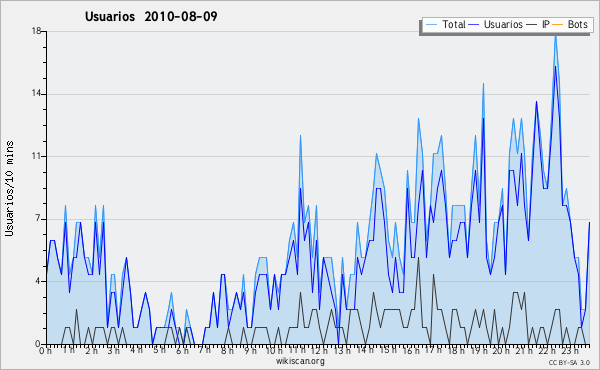Click the Total spike just after 11 h
The height and width of the screenshot is (370, 600).
(x=300, y=136)
